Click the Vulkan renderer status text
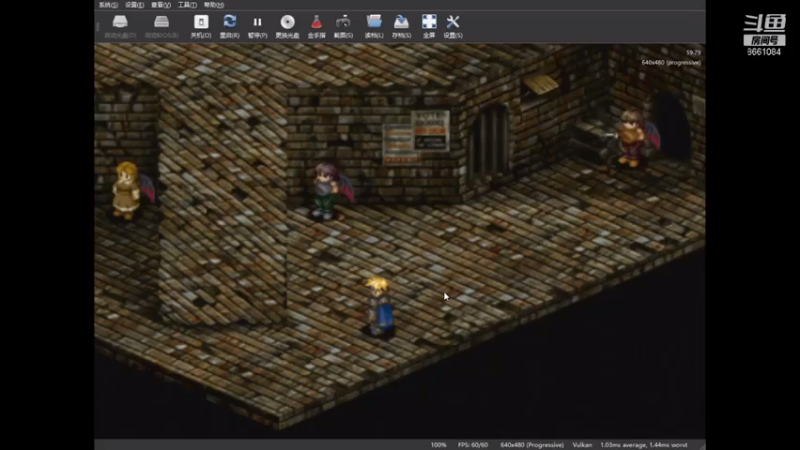800x450 pixels. [x=582, y=445]
